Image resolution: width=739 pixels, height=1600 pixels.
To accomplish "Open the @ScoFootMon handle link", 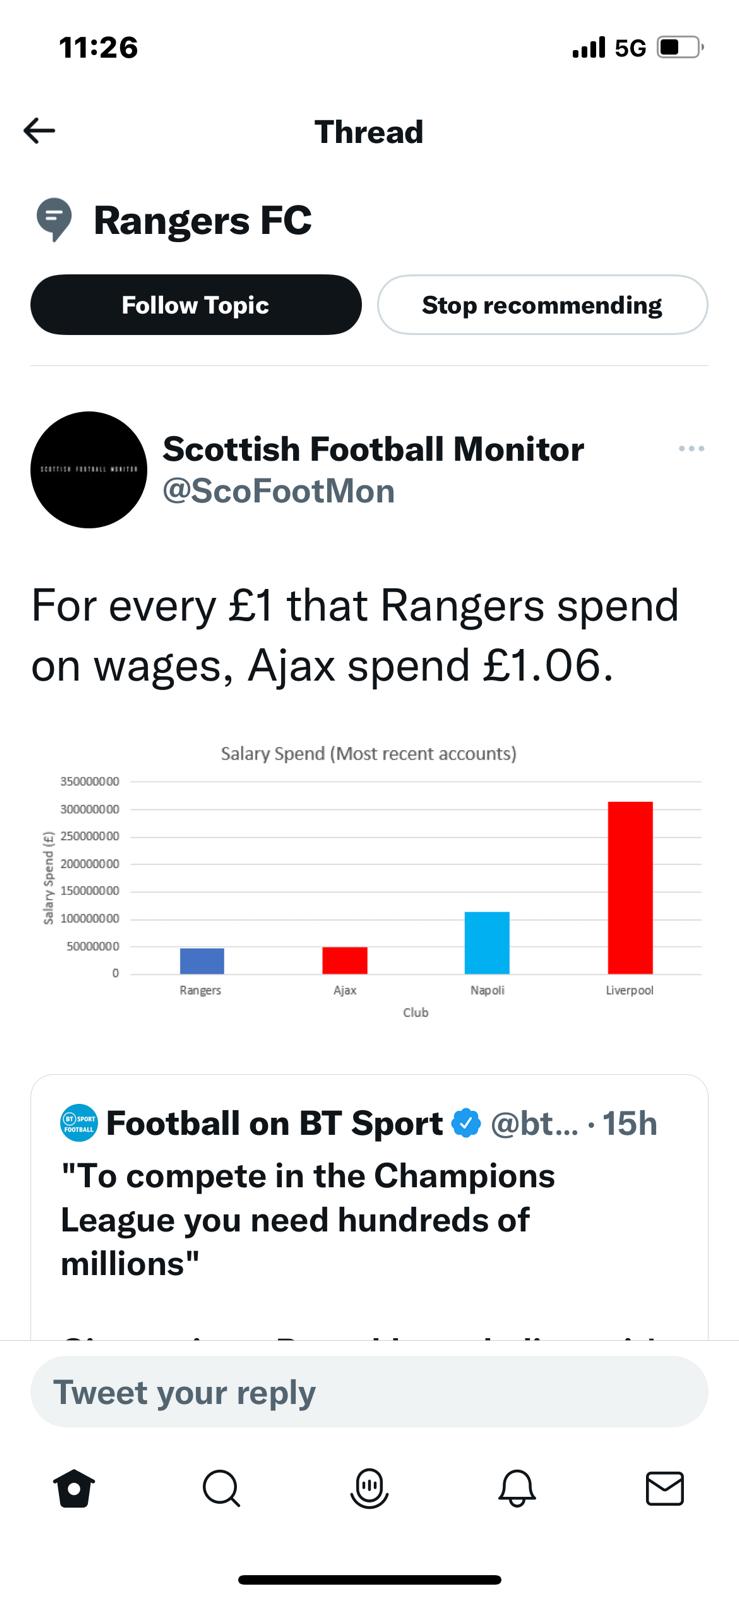I will pos(279,492).
